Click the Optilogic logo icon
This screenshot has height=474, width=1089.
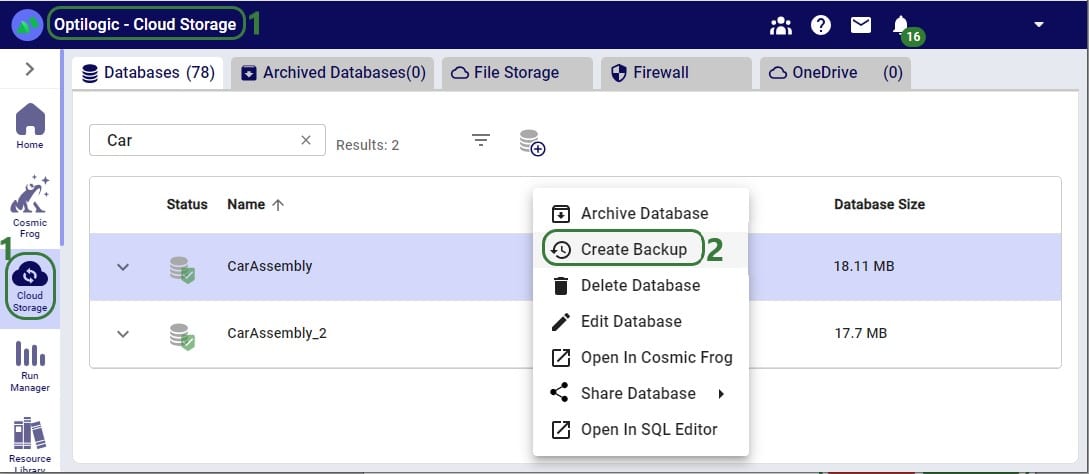27,25
